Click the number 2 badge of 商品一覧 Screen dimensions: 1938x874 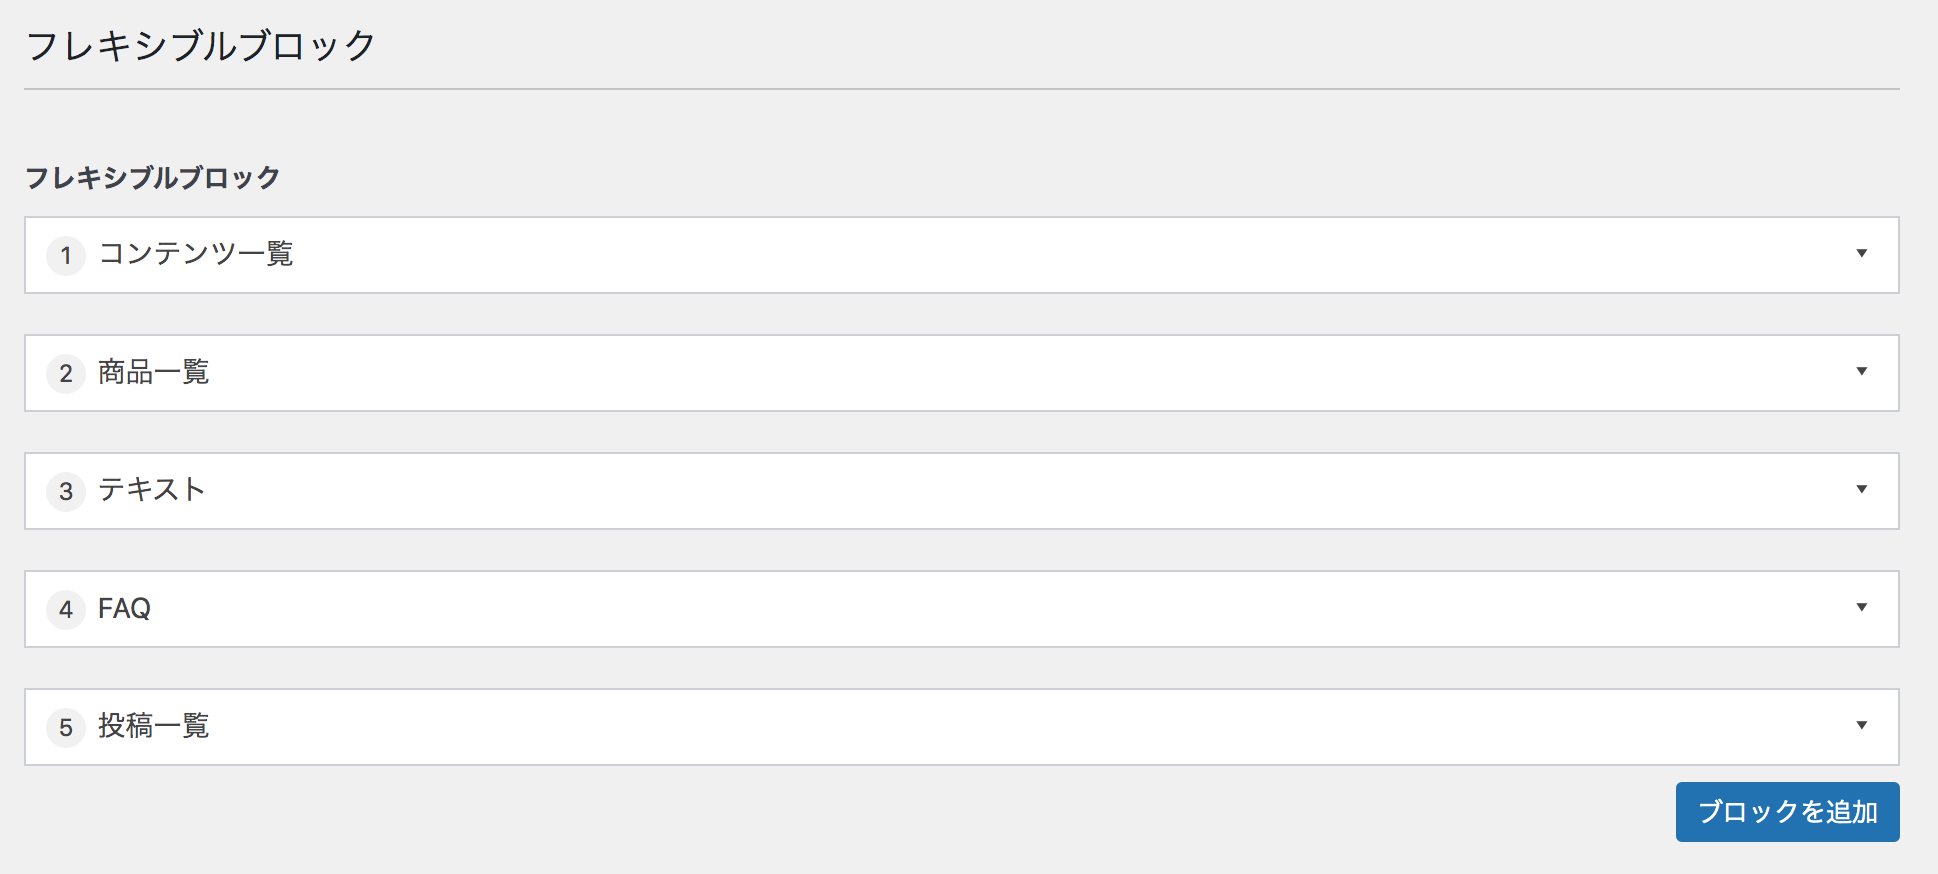click(66, 373)
